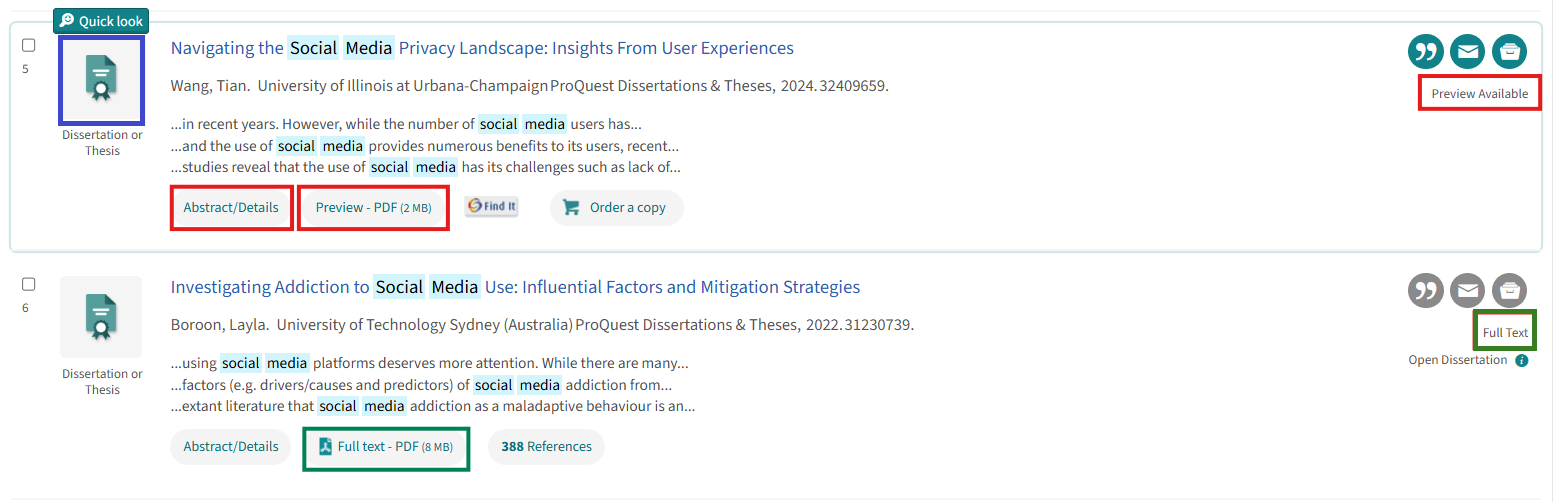Click the gray Email icon for result 6
The image size is (1553, 502).
(x=1468, y=291)
